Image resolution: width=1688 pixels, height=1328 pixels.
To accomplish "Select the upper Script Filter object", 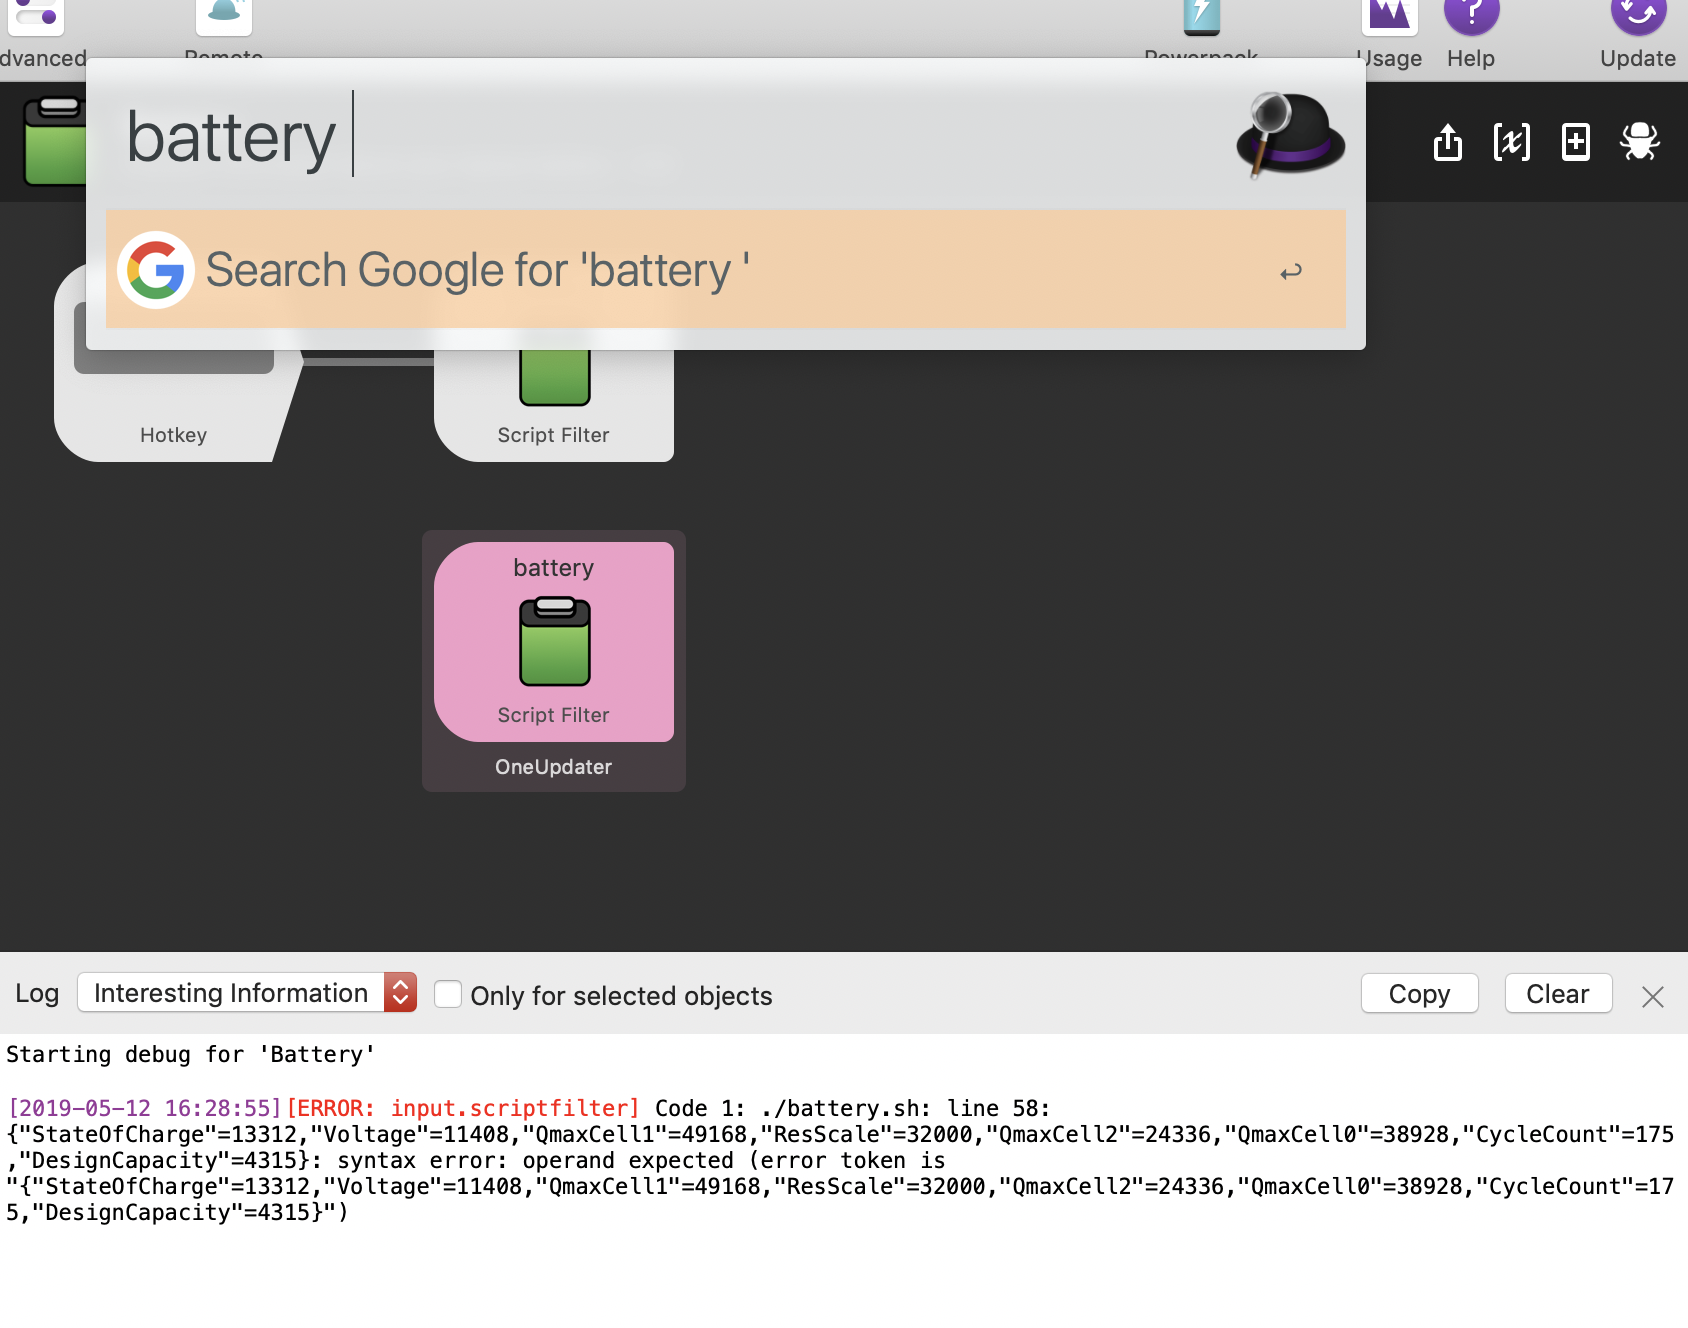I will (x=554, y=405).
